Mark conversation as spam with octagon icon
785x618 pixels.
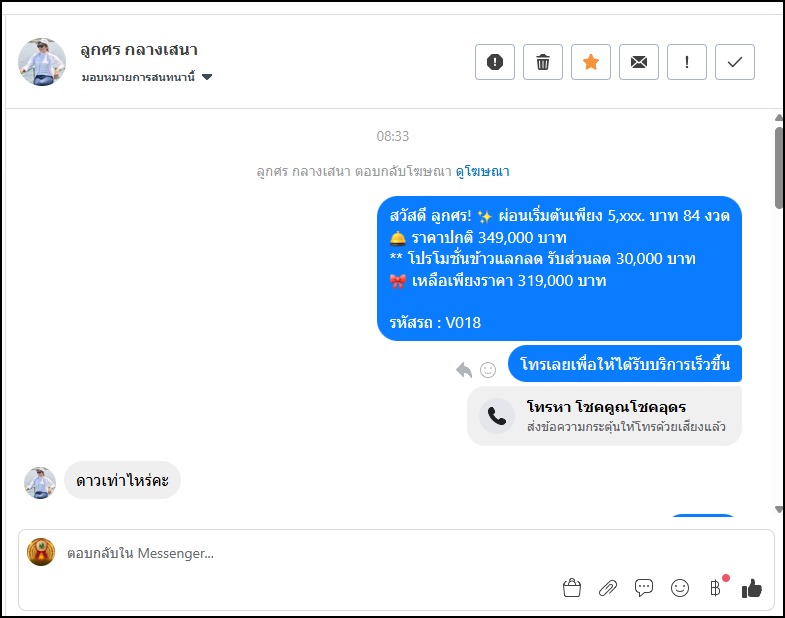(495, 62)
